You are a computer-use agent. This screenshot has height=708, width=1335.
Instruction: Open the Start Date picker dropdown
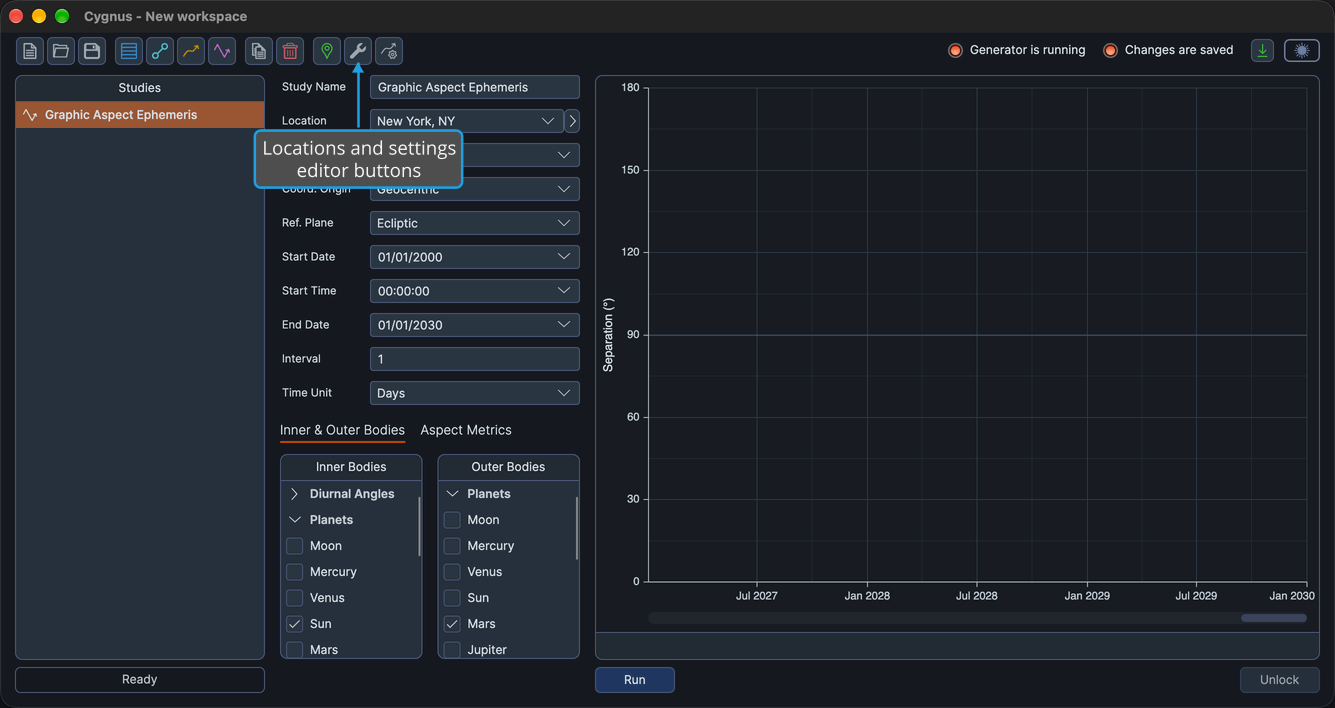[x=564, y=257]
